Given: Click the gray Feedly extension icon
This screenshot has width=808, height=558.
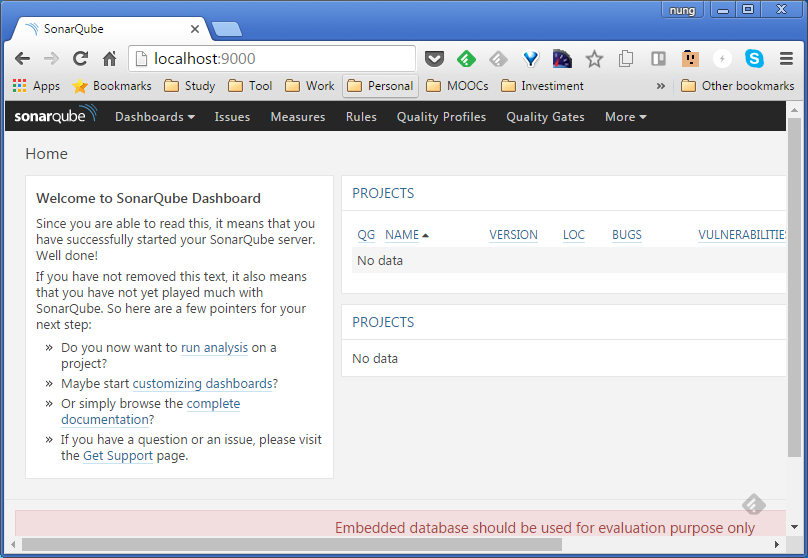Looking at the screenshot, I should pos(498,59).
